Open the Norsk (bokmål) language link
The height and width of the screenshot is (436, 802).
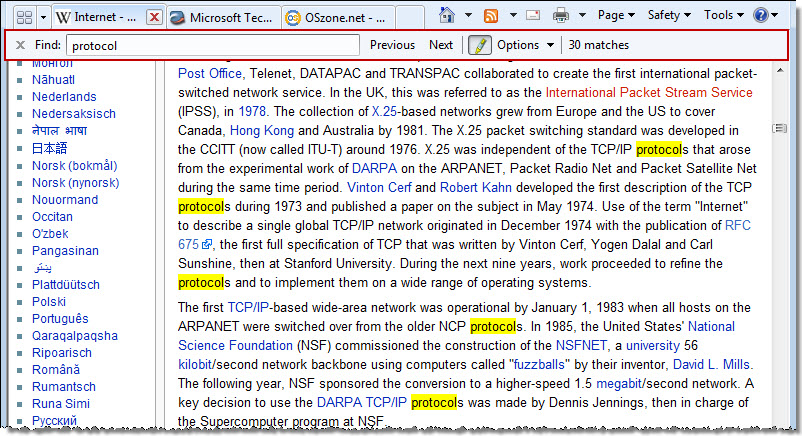pyautogui.click(x=75, y=166)
